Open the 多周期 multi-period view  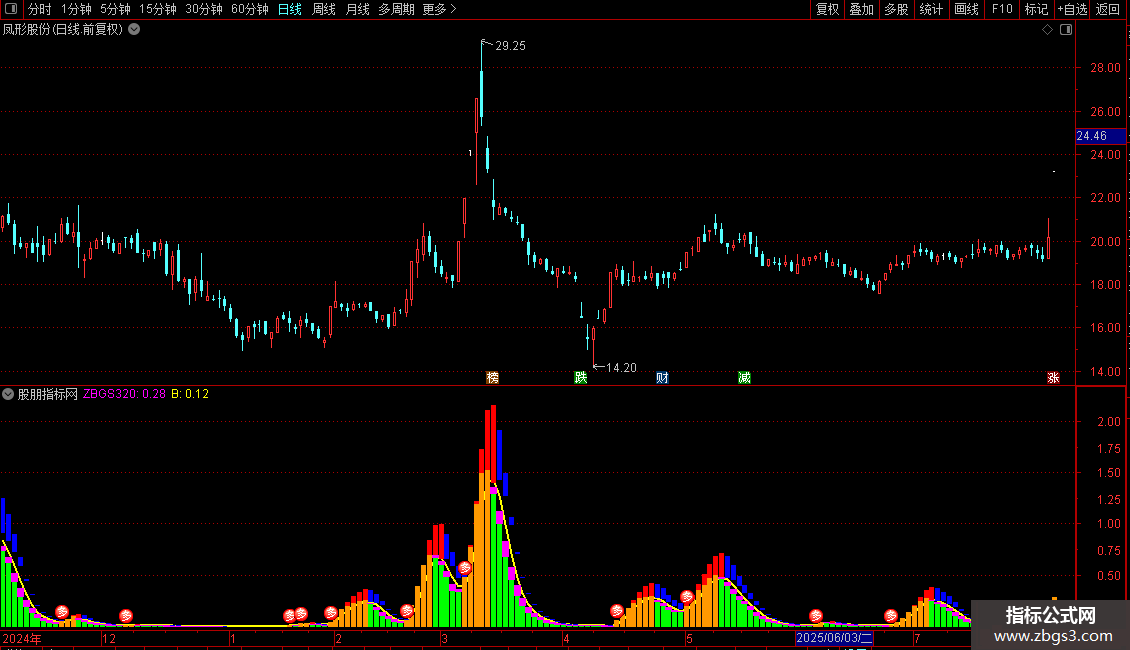tap(396, 9)
